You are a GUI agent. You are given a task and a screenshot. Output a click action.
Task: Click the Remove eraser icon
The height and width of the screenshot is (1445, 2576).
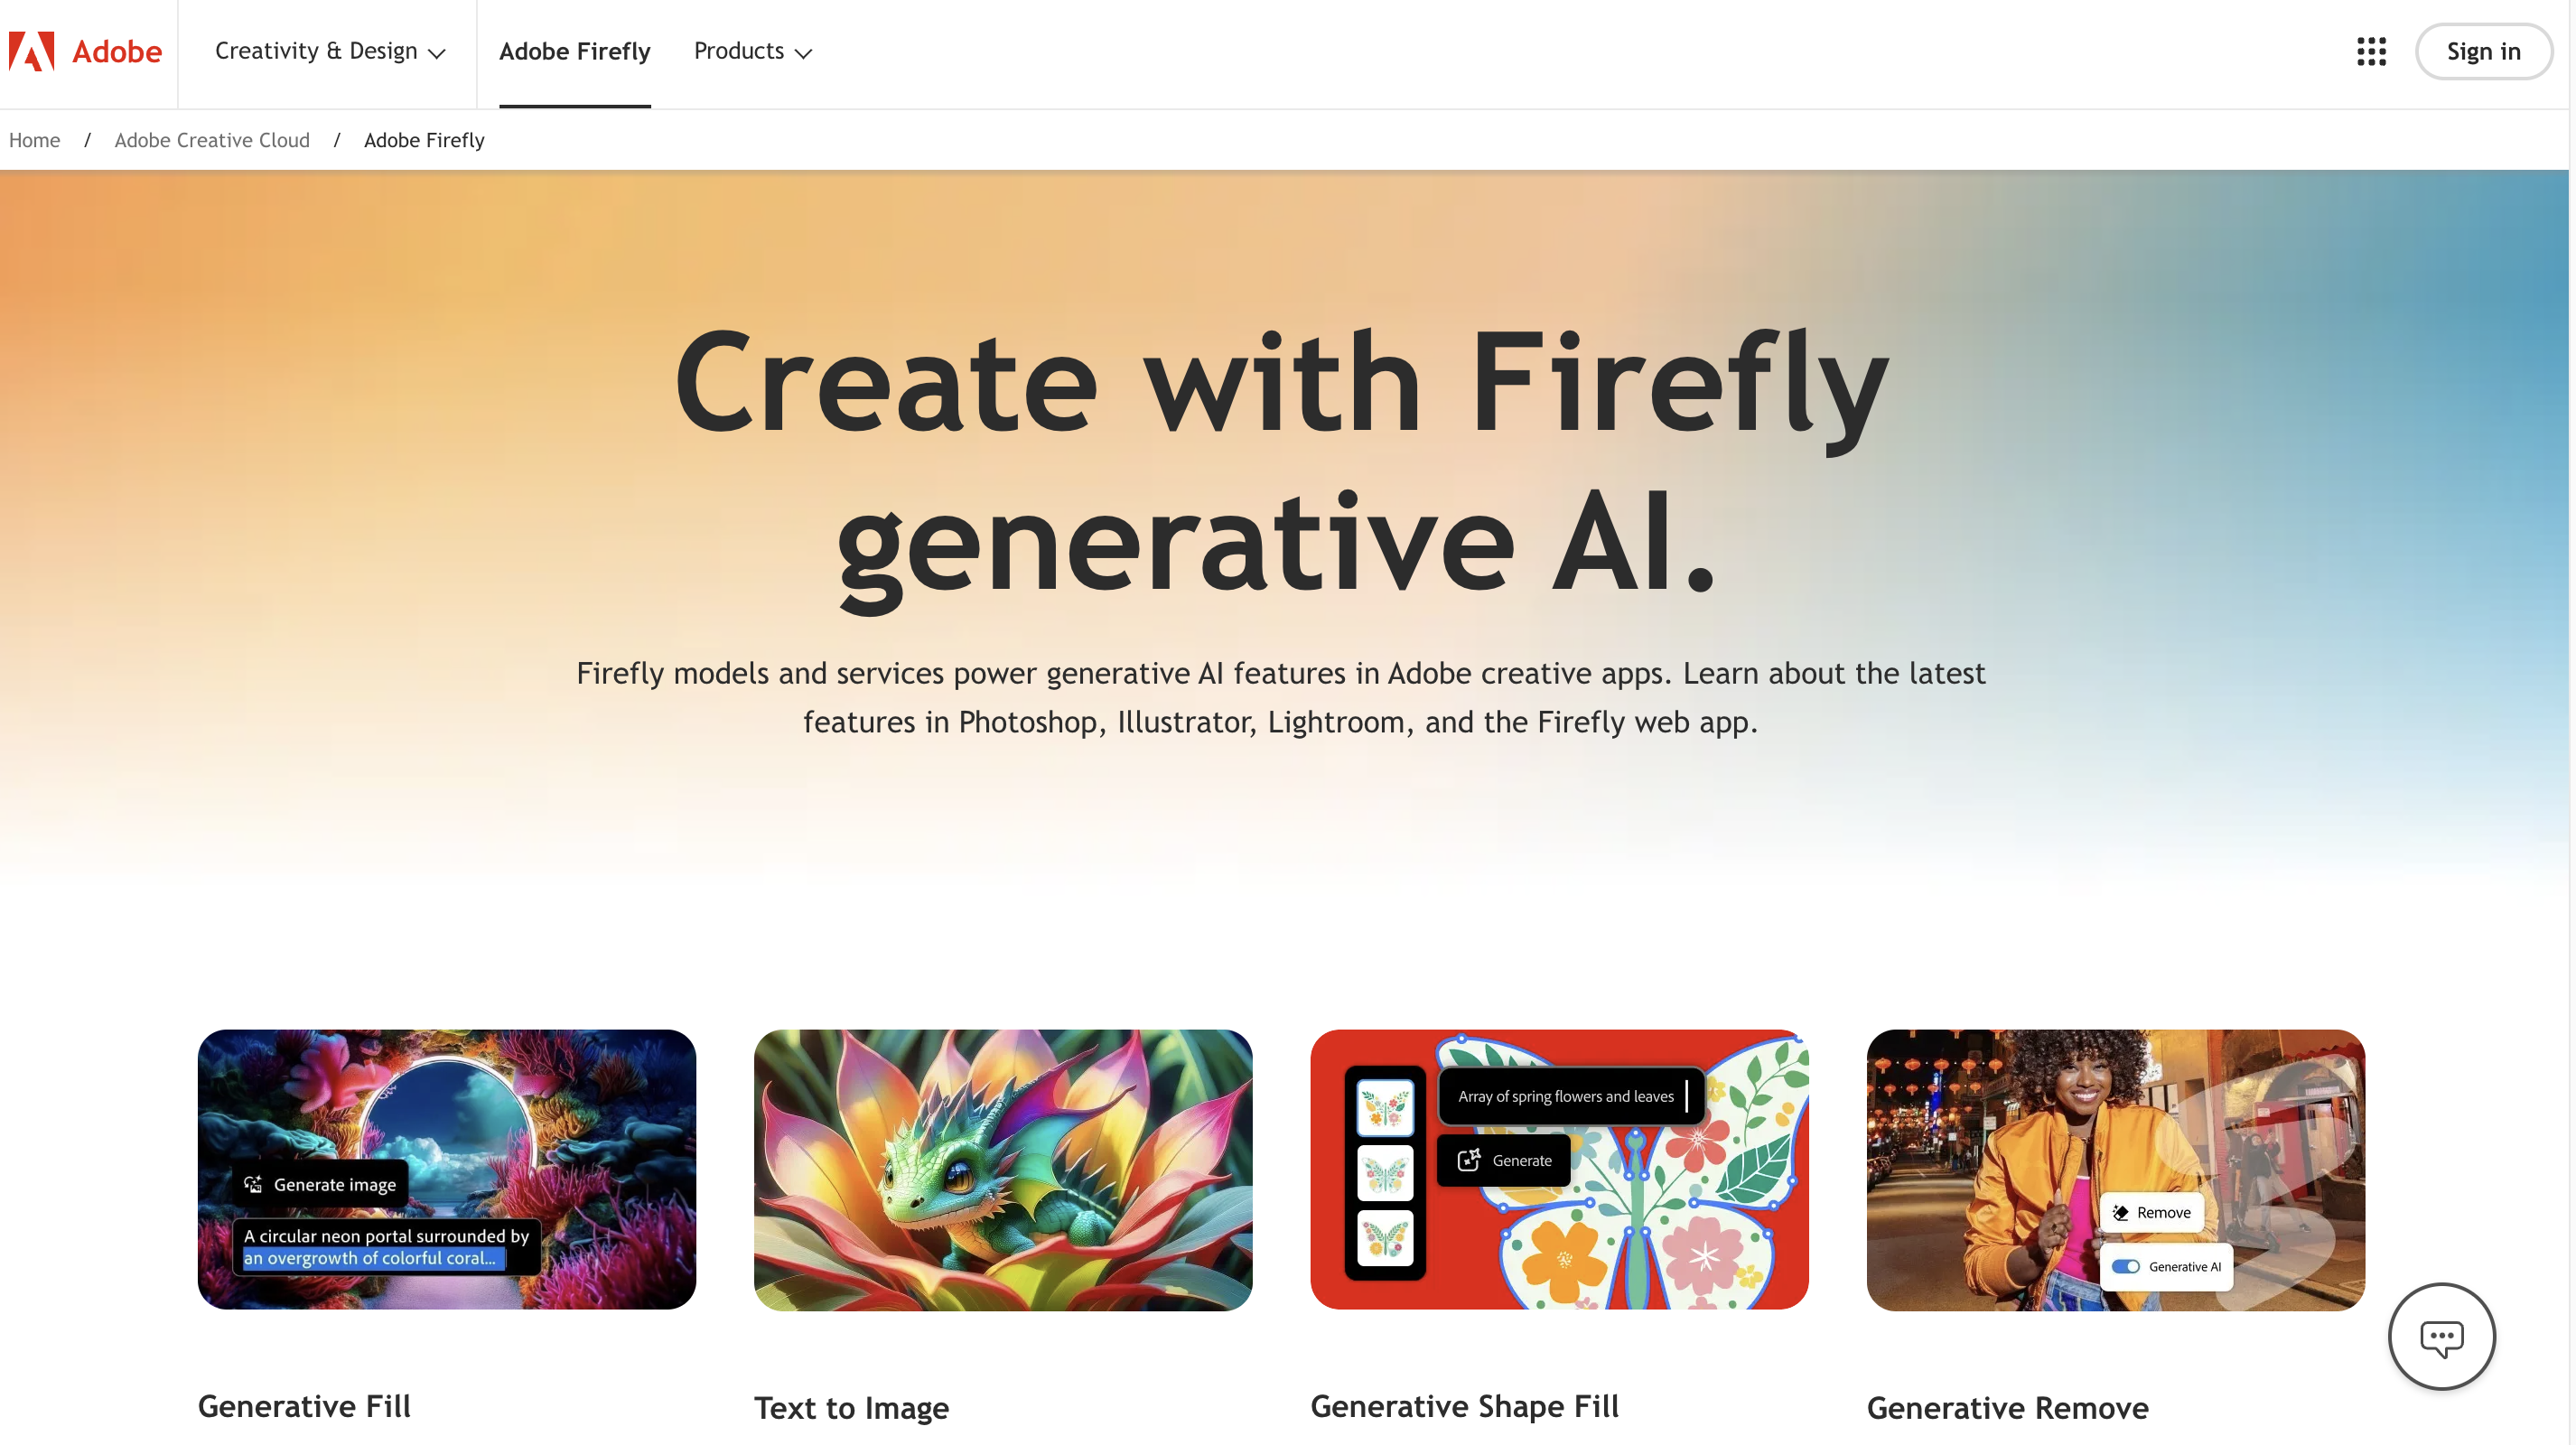pos(2120,1212)
